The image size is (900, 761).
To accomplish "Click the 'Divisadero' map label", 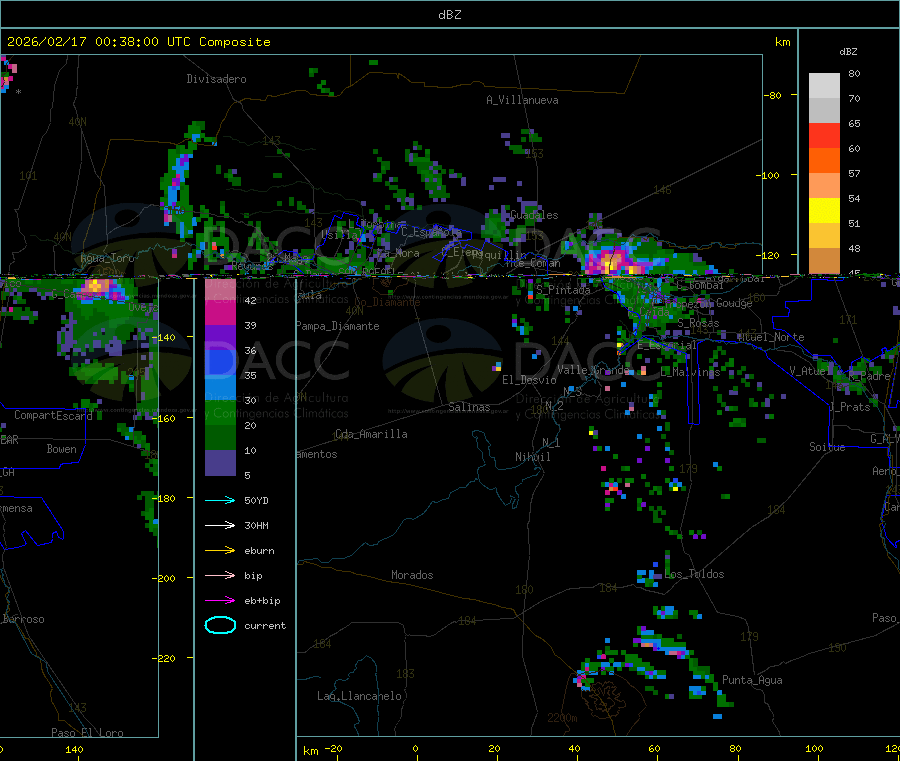I will (216, 79).
